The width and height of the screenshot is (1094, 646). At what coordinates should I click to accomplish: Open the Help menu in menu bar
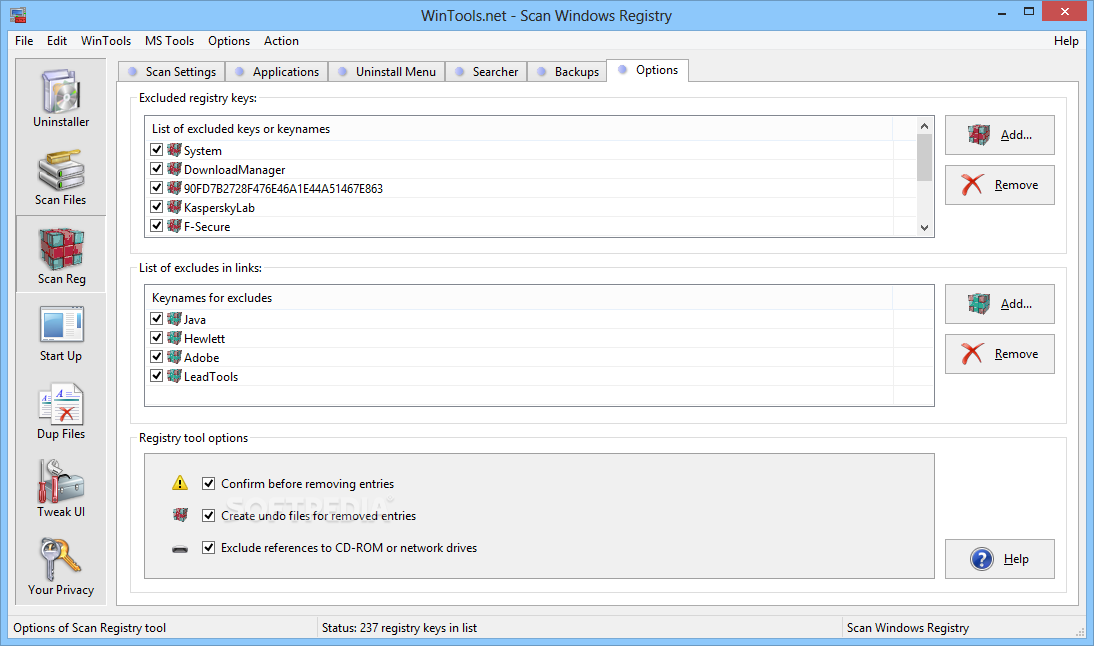click(1066, 40)
